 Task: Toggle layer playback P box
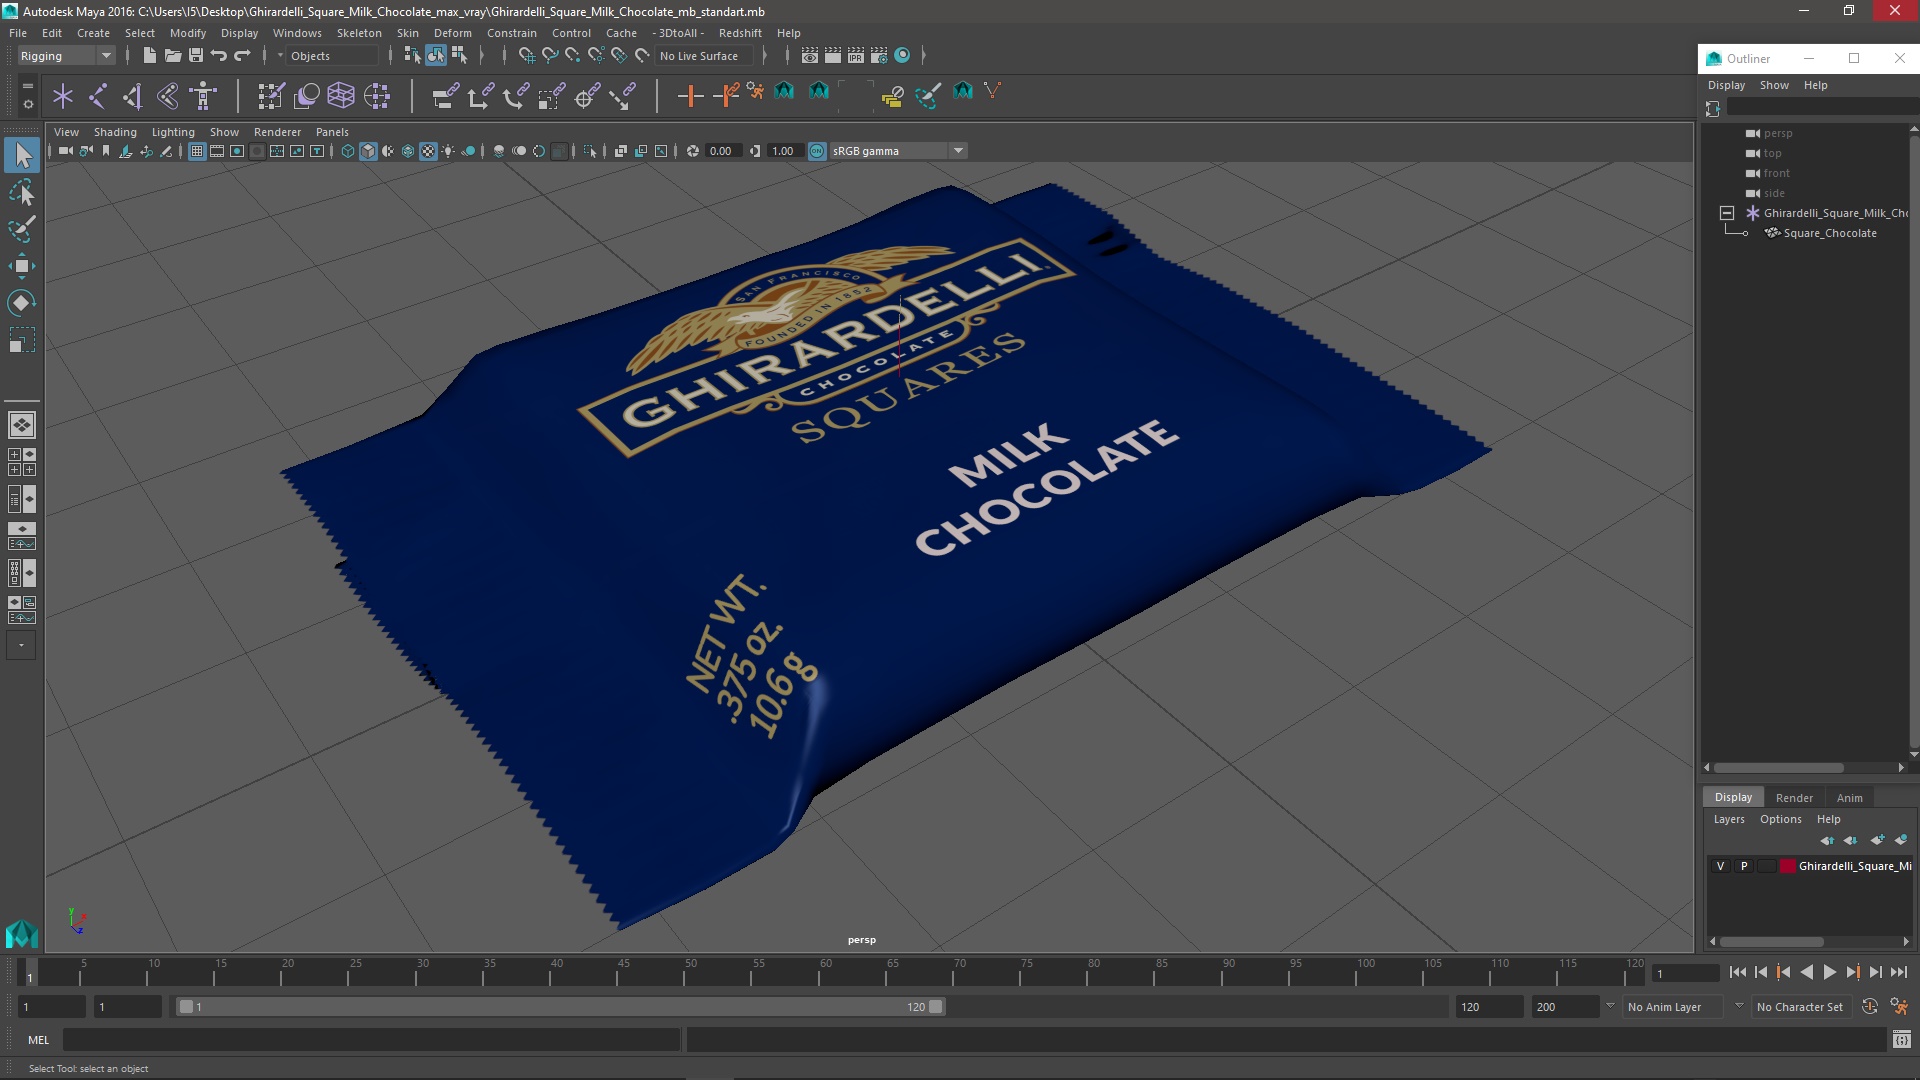(1744, 866)
